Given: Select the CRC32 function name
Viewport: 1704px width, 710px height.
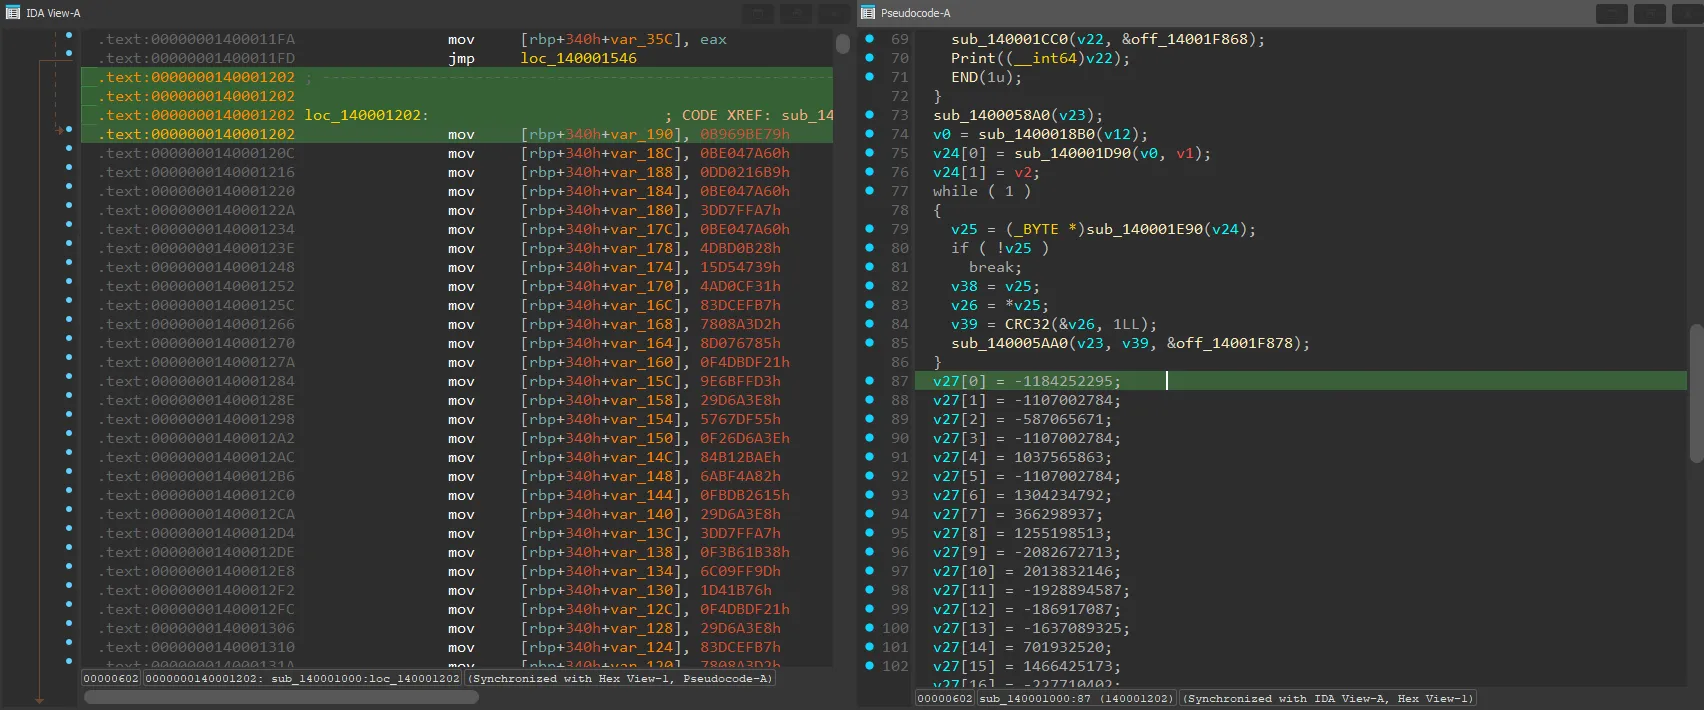Looking at the screenshot, I should point(1027,324).
